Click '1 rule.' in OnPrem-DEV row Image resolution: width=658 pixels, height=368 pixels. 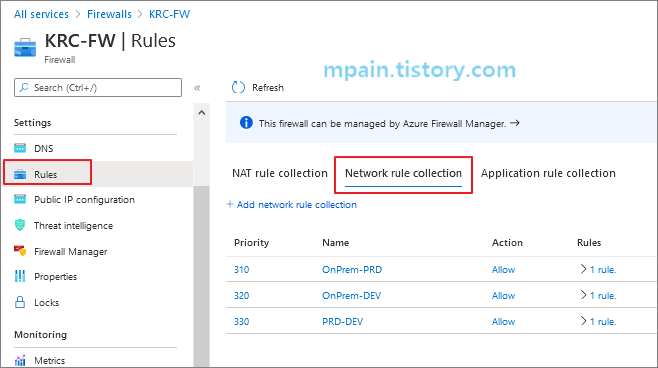tap(603, 295)
